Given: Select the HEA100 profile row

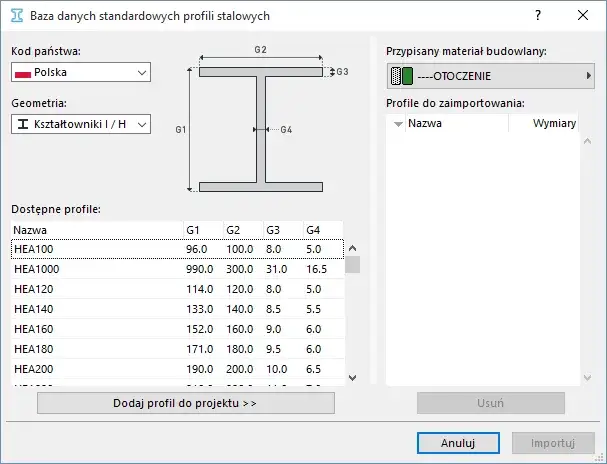Looking at the screenshot, I should [176, 249].
